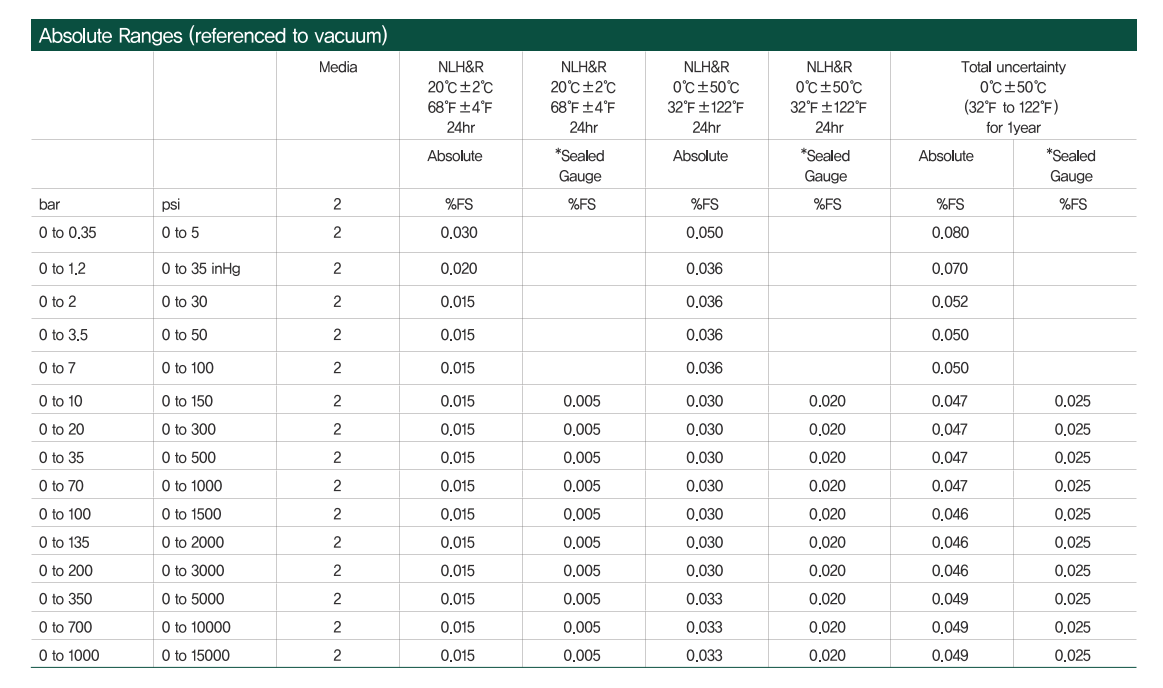Viewport: 1163px width, 688px height.
Task: Select the "Media" column header
Action: pos(337,67)
